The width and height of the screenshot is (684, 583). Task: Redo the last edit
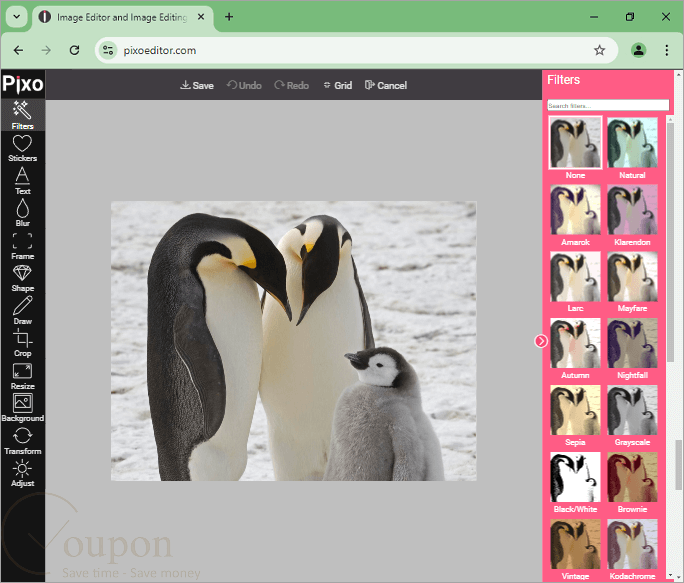291,85
